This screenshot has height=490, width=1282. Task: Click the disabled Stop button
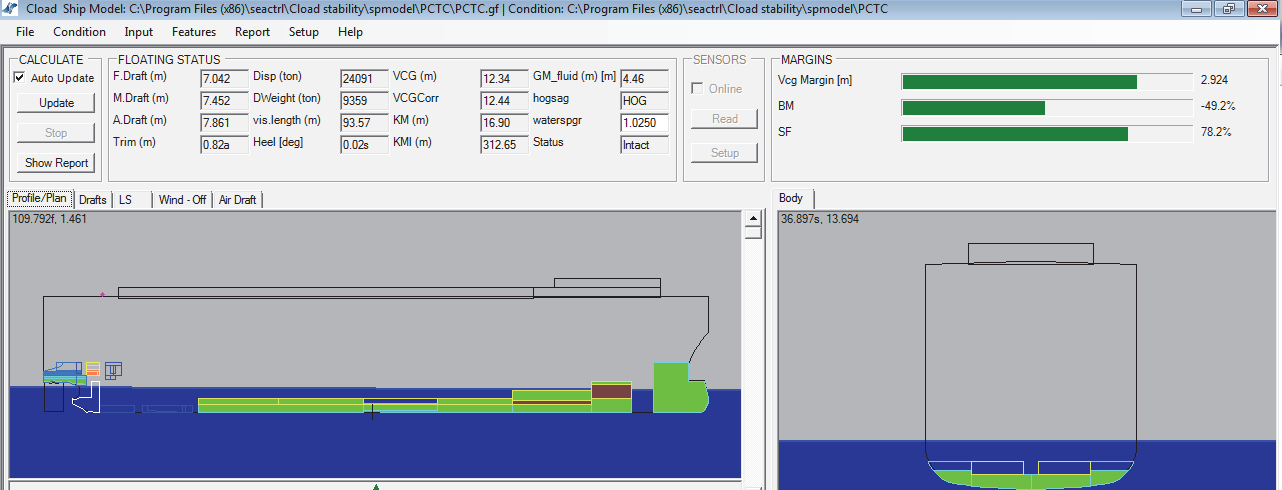click(56, 133)
